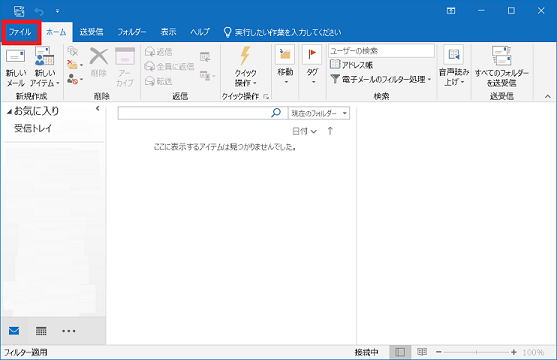Viewport: 557px width, 360px height.
Task: Click the send/receive quick access icon
Action: tap(19, 11)
